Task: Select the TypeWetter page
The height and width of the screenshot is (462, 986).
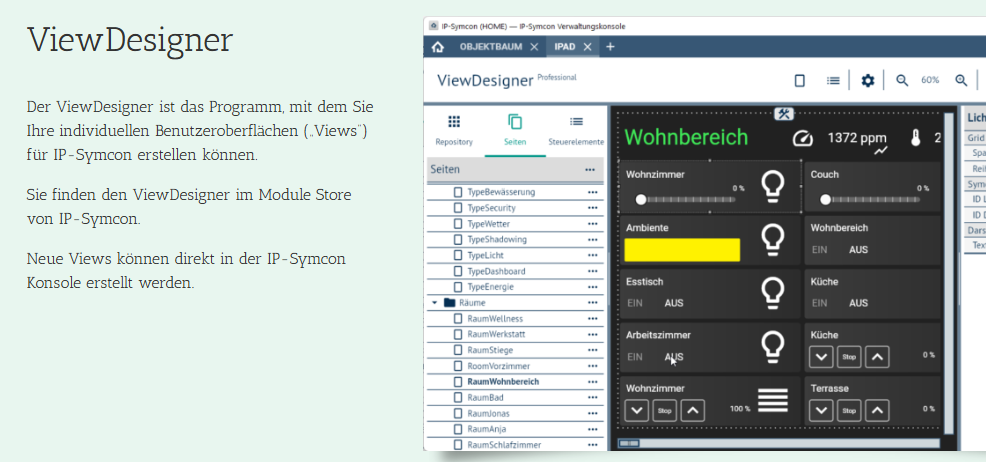Action: pos(489,224)
